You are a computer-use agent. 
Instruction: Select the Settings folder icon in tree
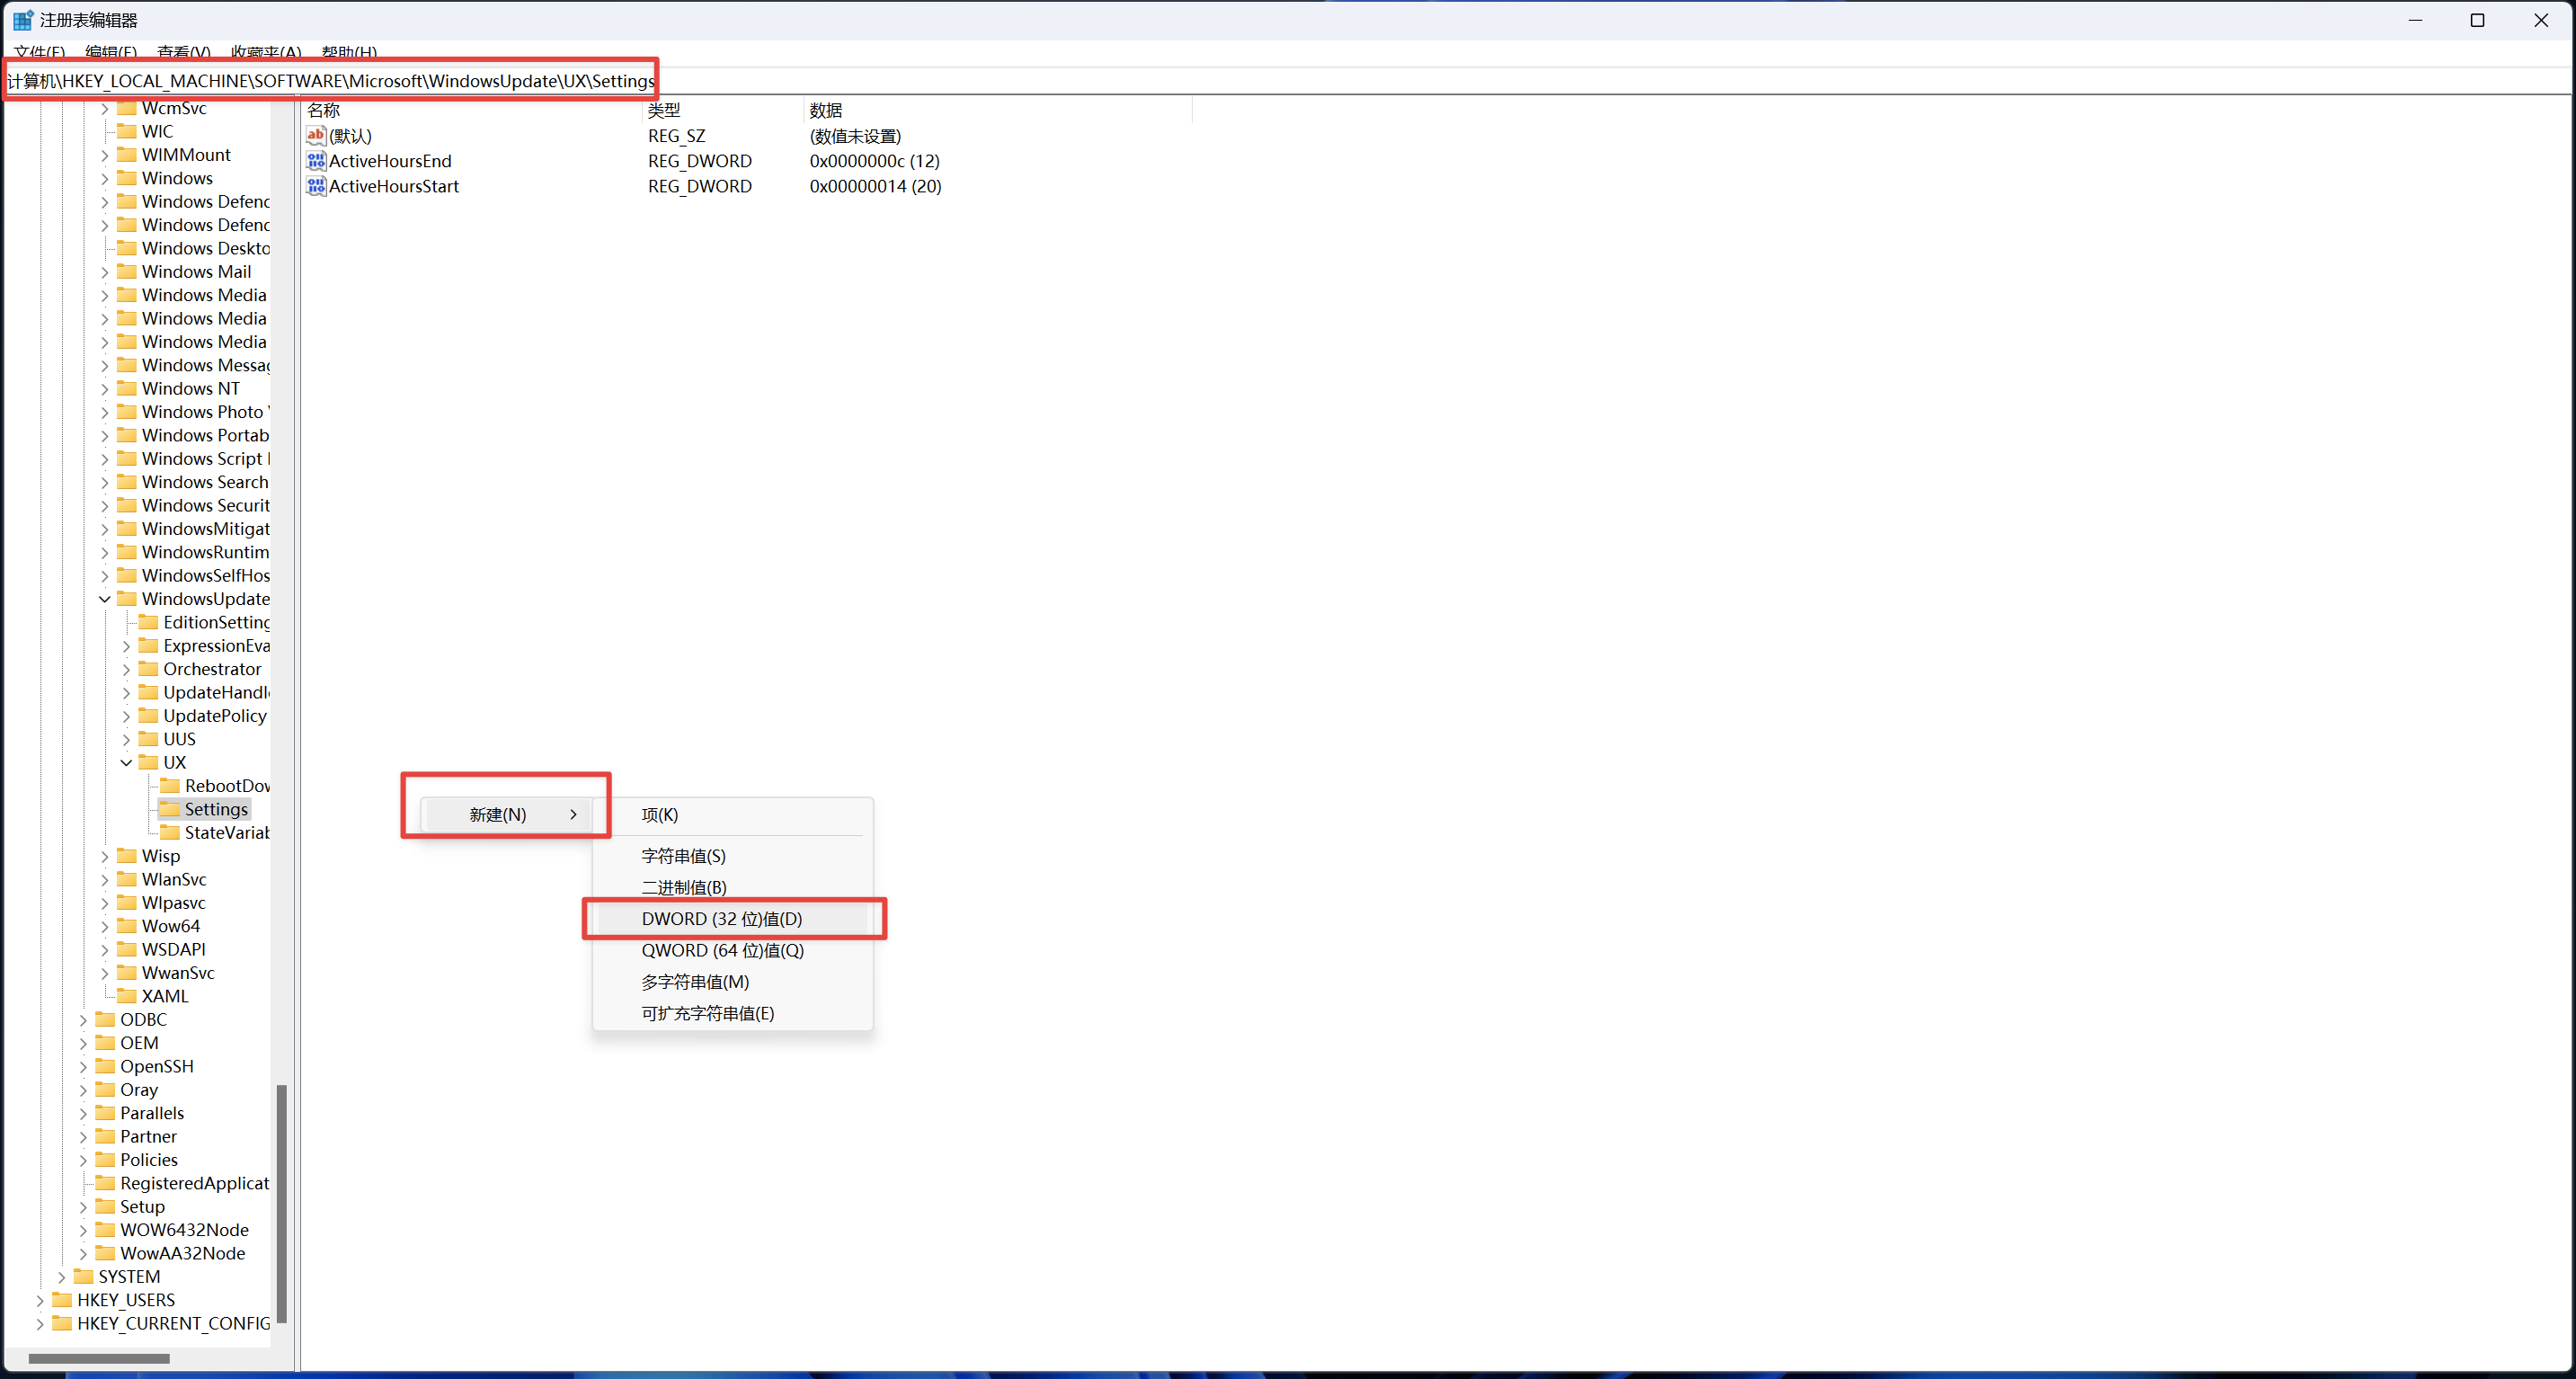tap(170, 809)
